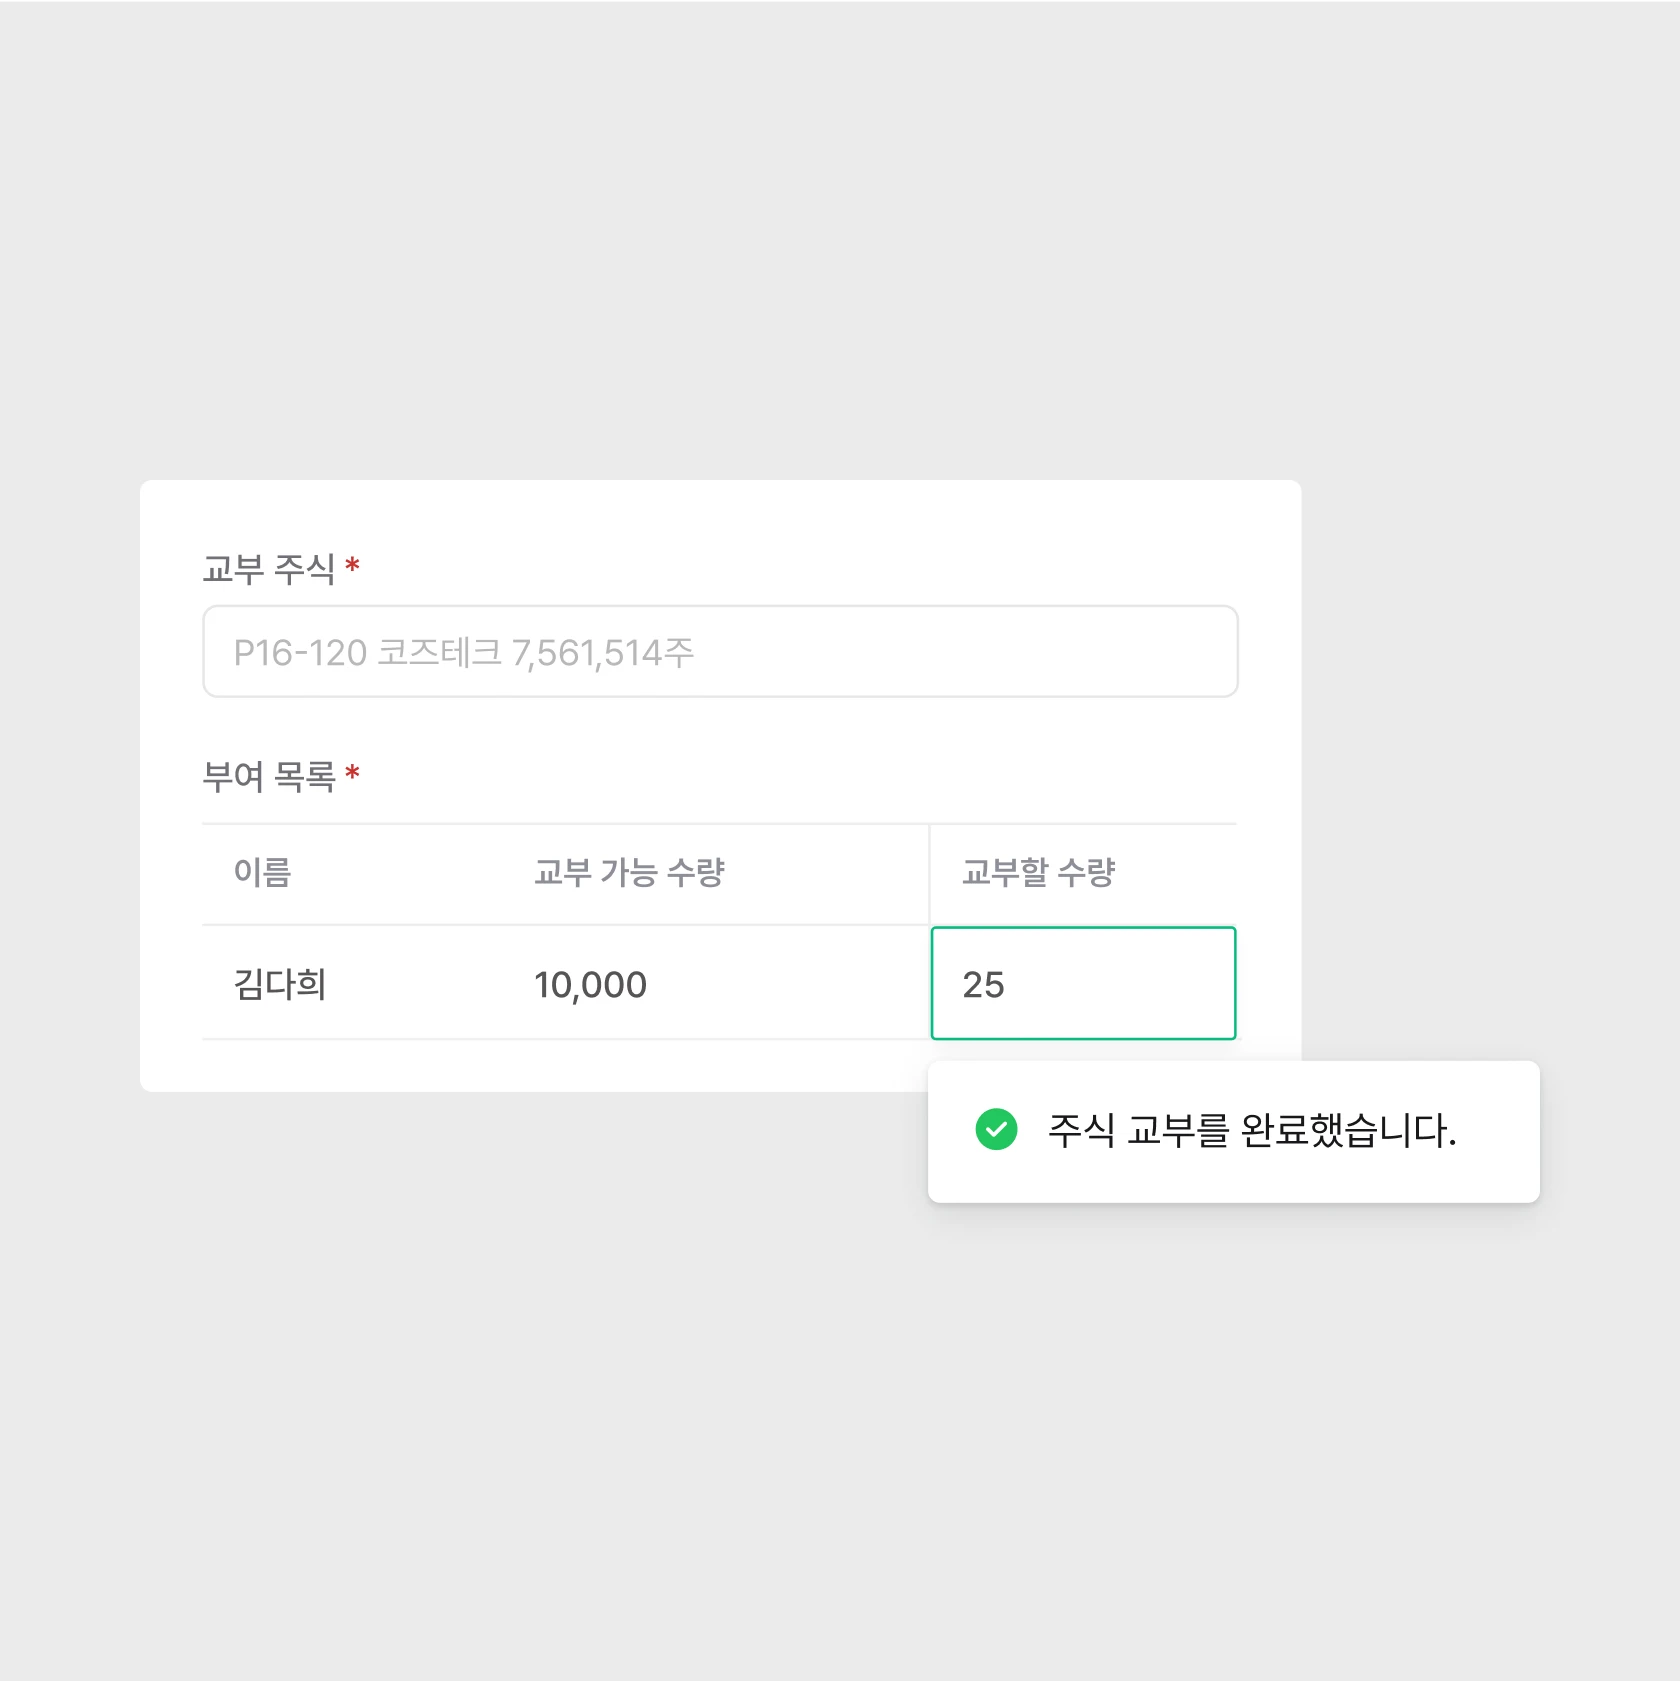Click the green checkmark success icon
Screen dimensions: 1680x1681
995,1131
